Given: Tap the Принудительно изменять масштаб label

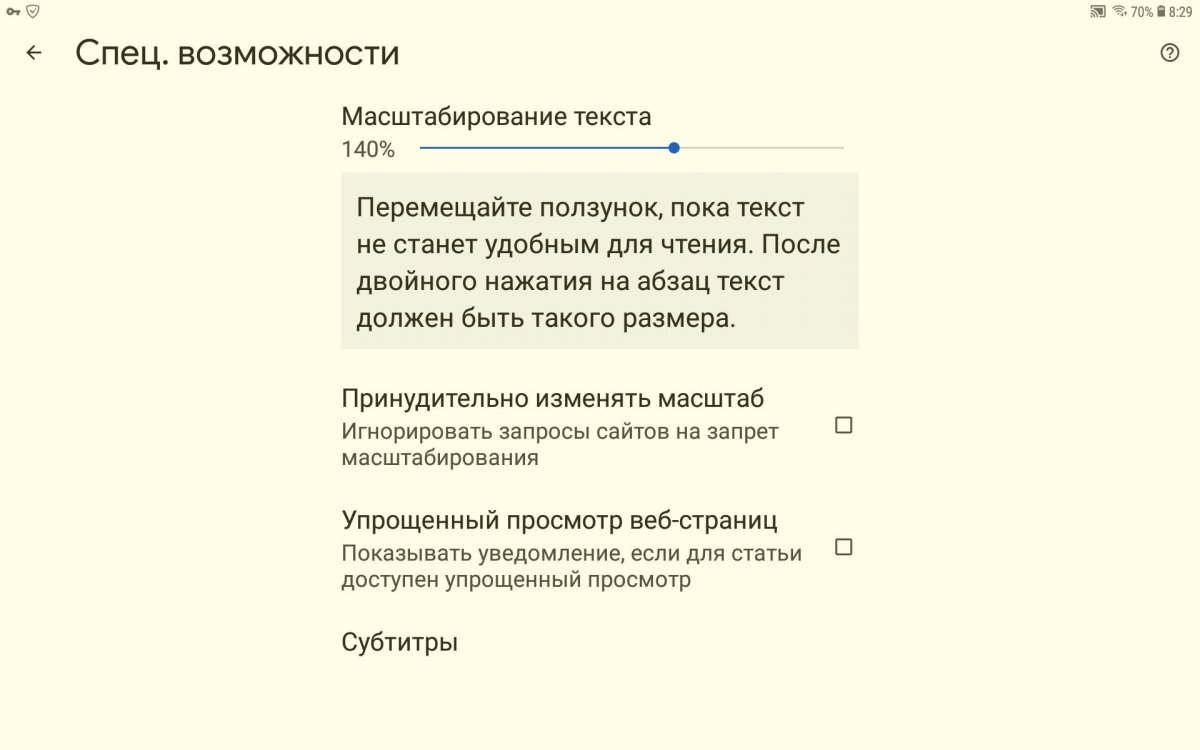Looking at the screenshot, I should tap(553, 398).
